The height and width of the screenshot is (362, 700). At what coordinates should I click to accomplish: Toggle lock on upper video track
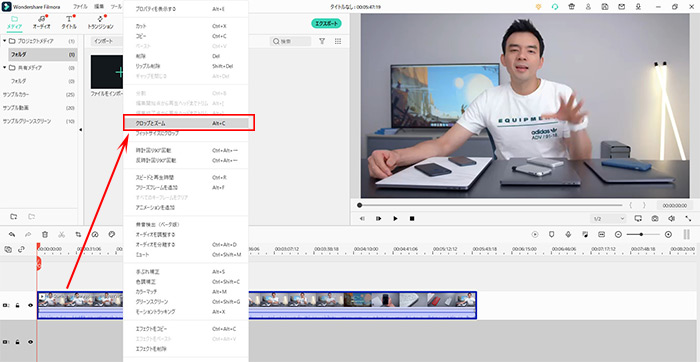click(17, 305)
